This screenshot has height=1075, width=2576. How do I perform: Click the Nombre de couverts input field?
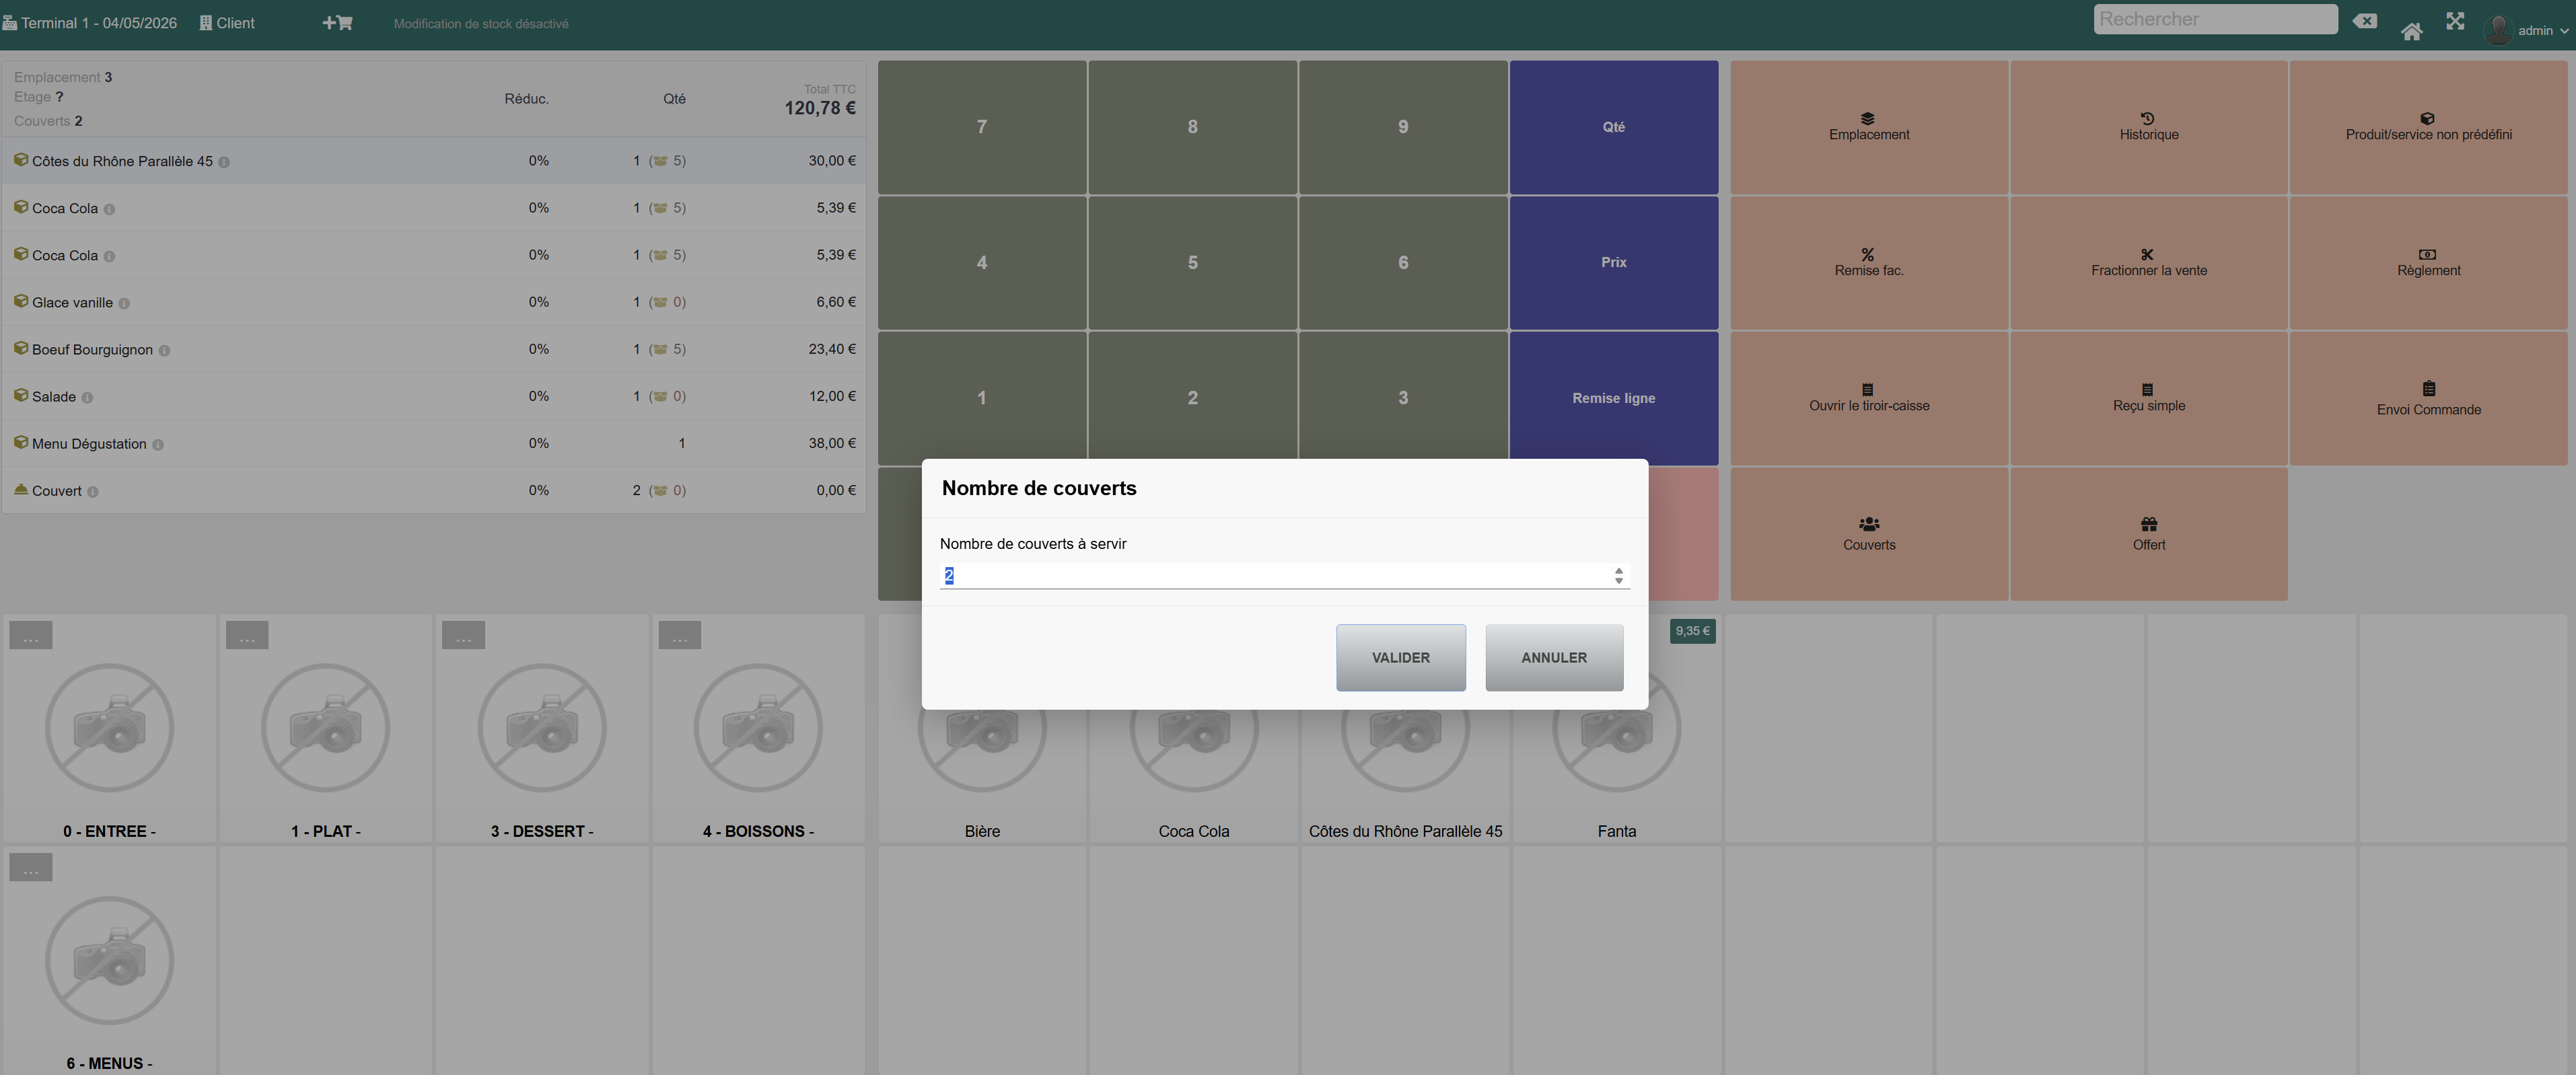(1284, 576)
